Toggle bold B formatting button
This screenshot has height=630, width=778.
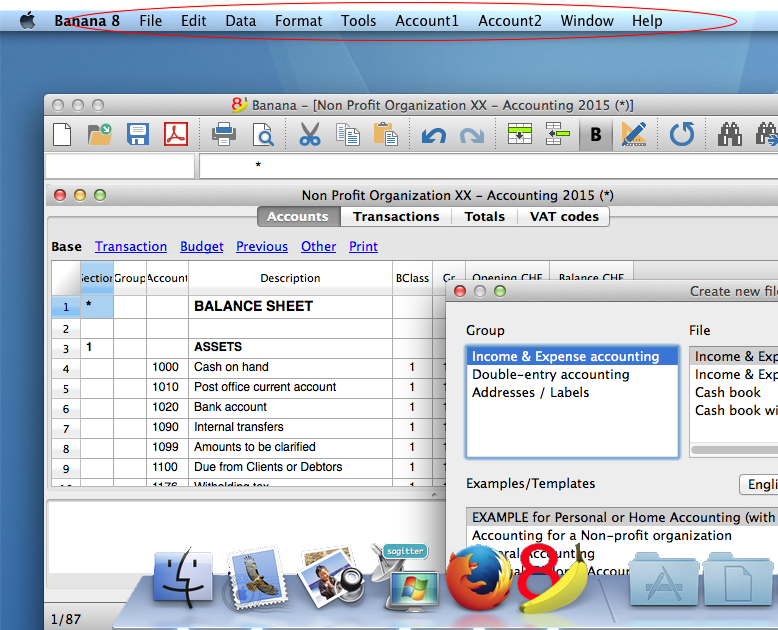pos(596,134)
